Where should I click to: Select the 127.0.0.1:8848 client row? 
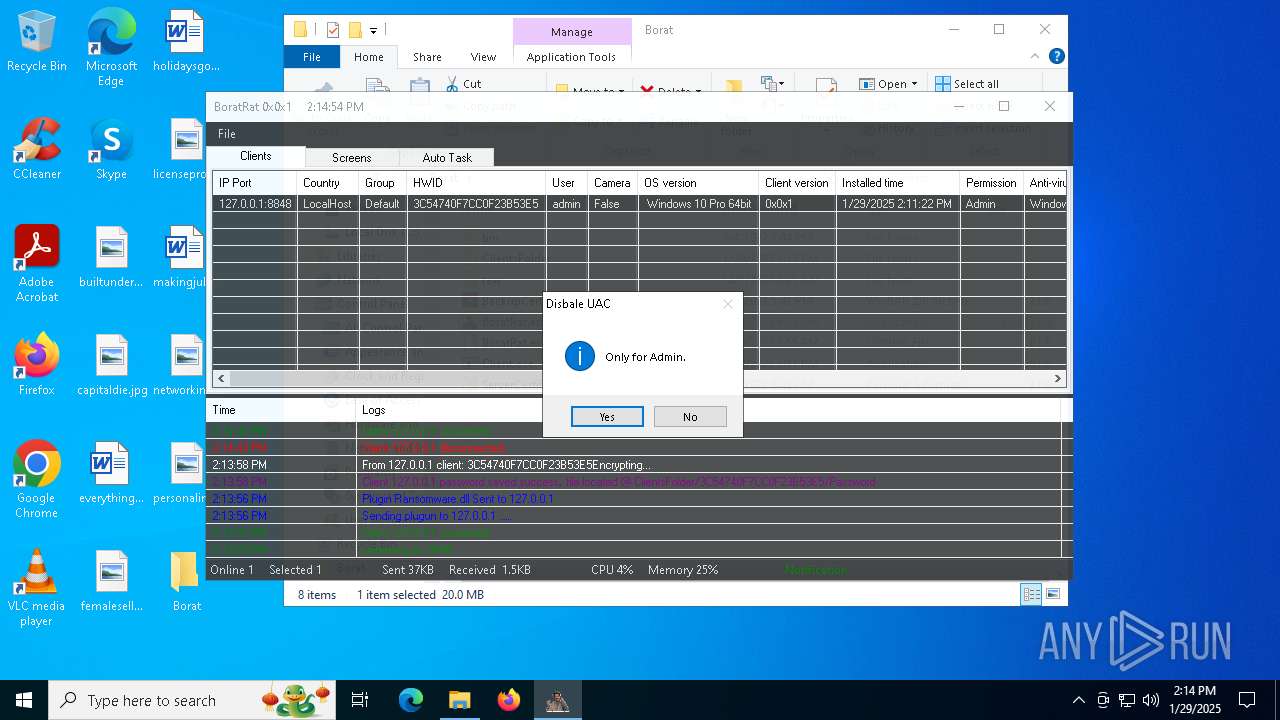pyautogui.click(x=639, y=204)
